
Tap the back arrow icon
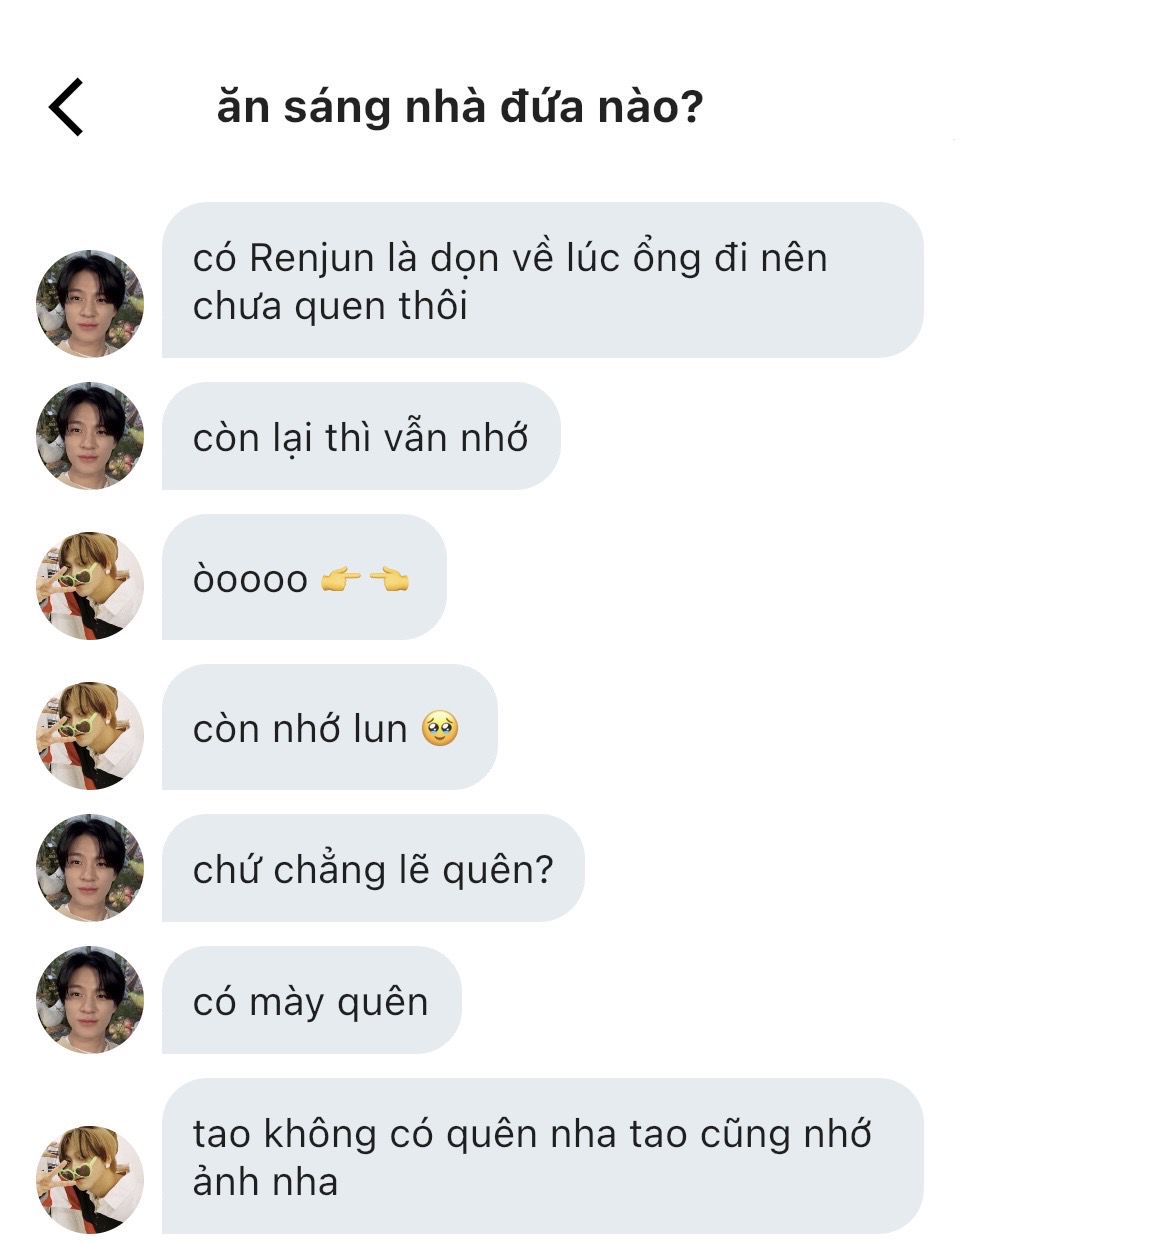point(66,107)
